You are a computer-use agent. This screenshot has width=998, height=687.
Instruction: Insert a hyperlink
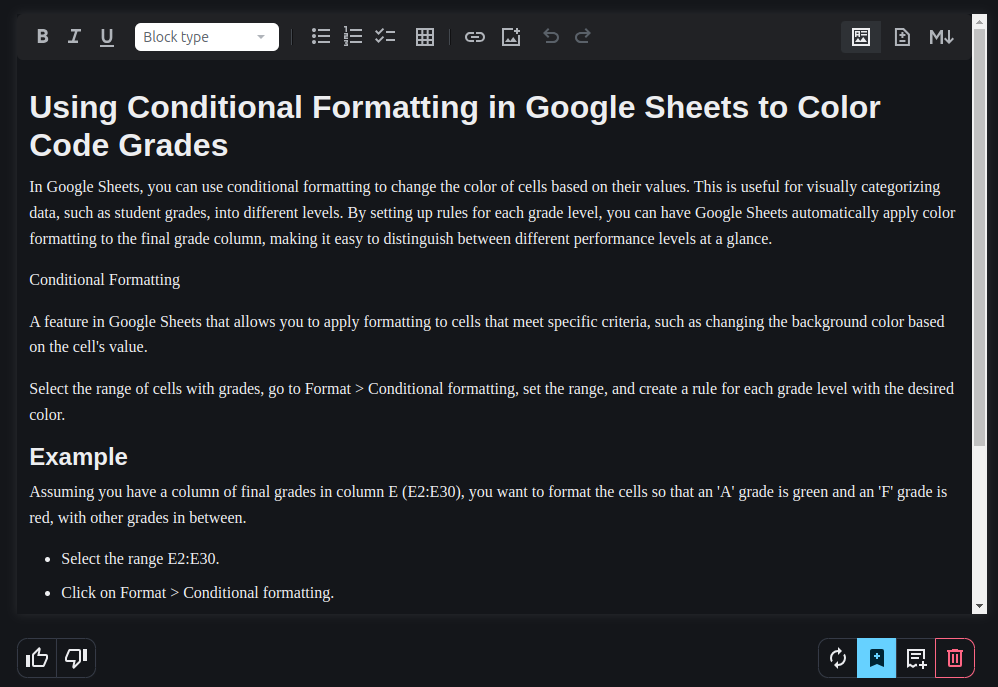[474, 37]
